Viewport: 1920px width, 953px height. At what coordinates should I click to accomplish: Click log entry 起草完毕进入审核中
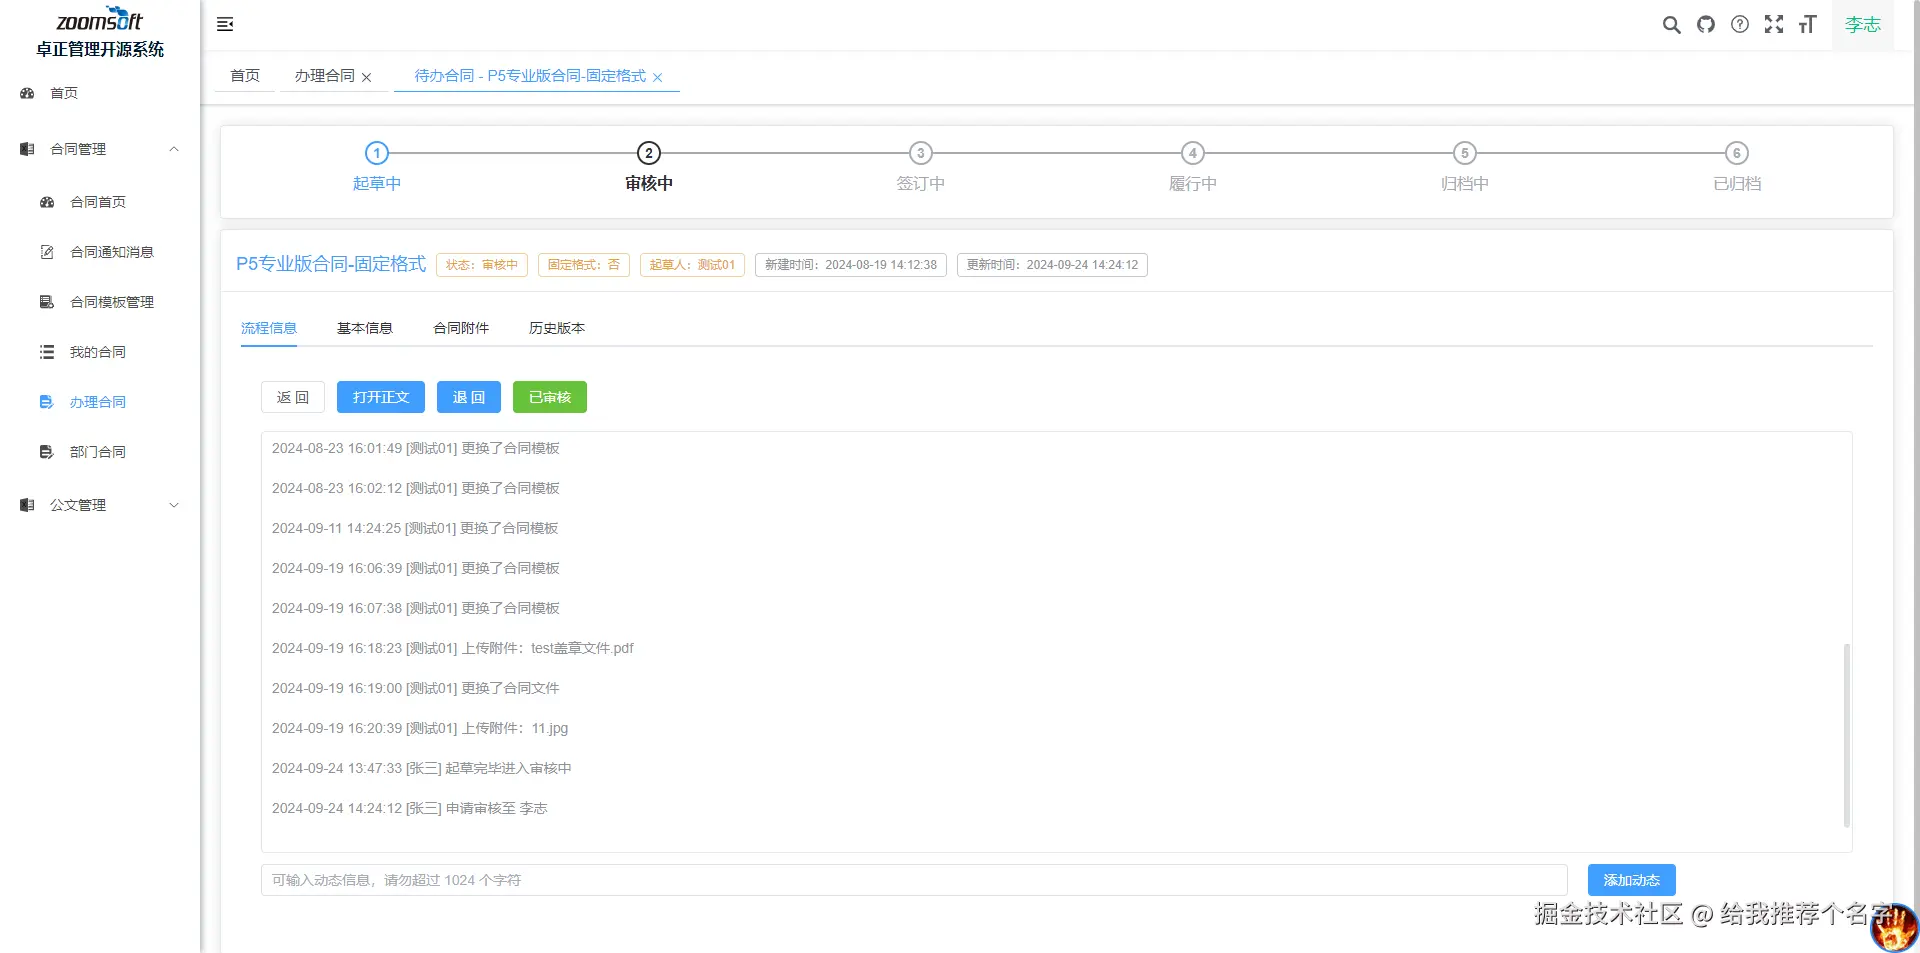click(422, 768)
